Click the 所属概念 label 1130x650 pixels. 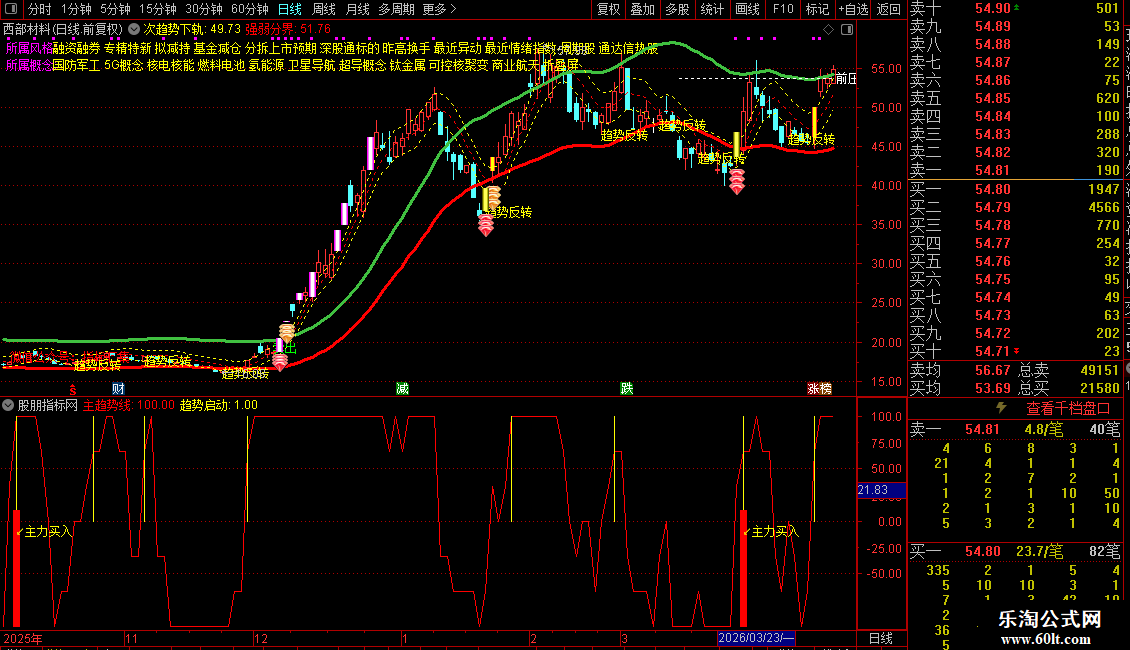tap(29, 65)
